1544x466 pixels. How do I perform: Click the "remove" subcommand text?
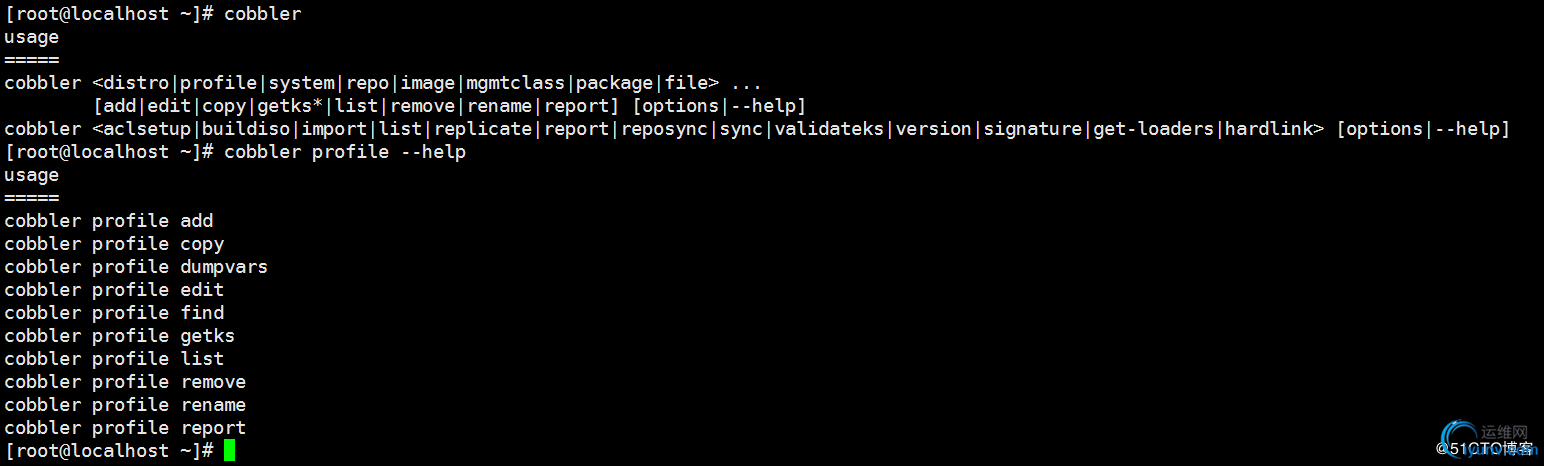tap(213, 382)
